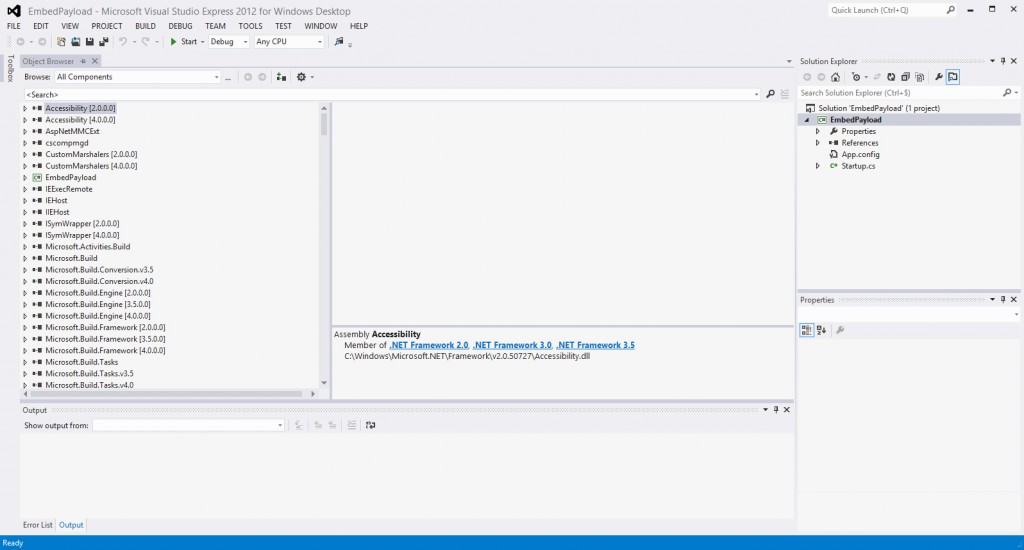Open Object Browser Settings gear
The width and height of the screenshot is (1024, 550).
pos(301,77)
